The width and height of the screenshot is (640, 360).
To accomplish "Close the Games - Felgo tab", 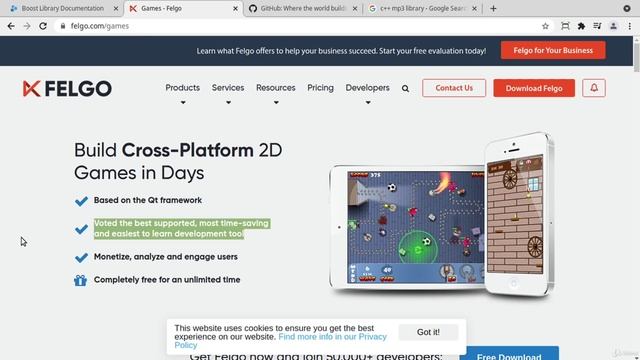I will click(235, 8).
